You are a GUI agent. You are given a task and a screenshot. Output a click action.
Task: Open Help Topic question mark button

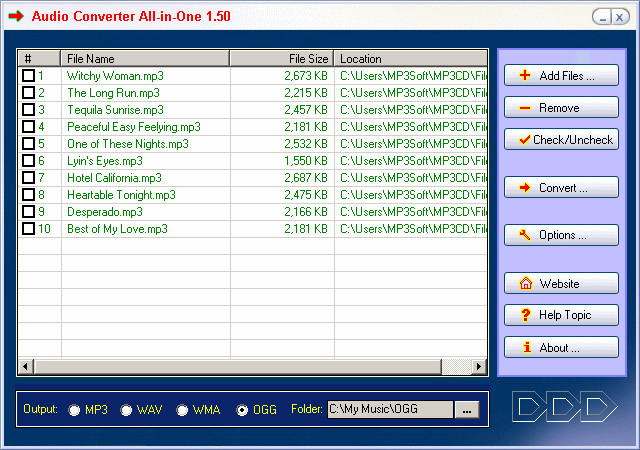[x=561, y=315]
